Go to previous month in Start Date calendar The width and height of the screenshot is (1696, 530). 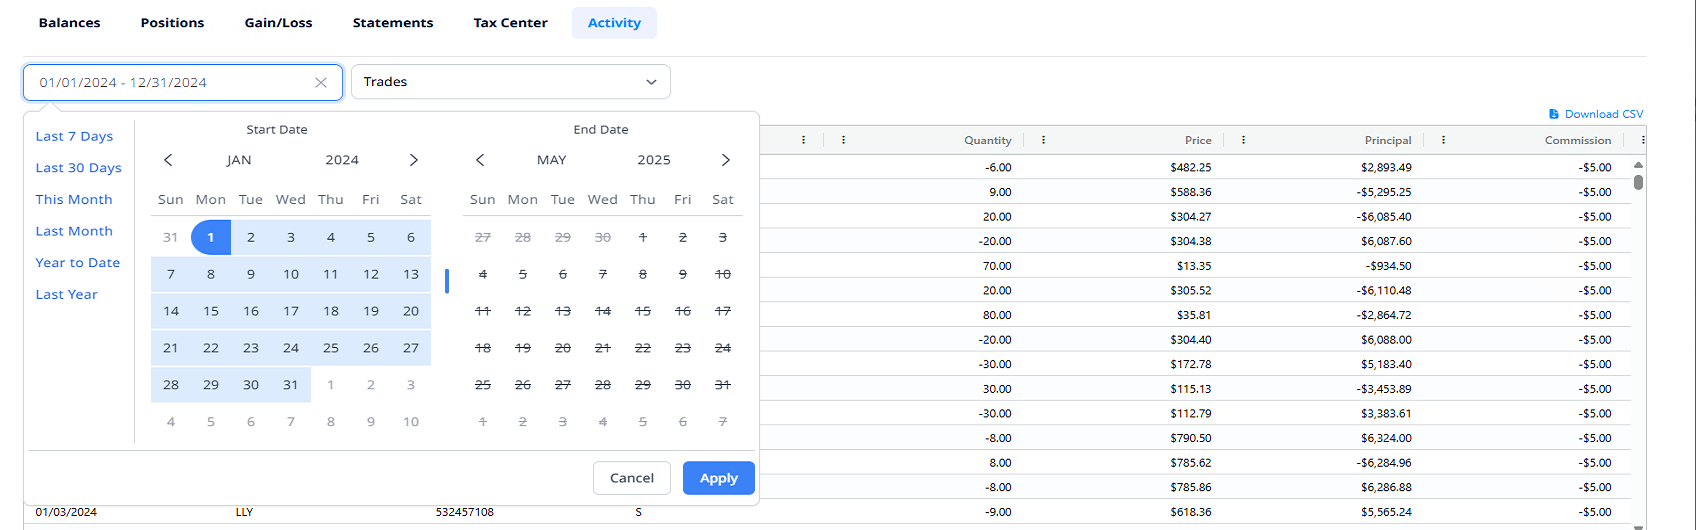coord(168,160)
